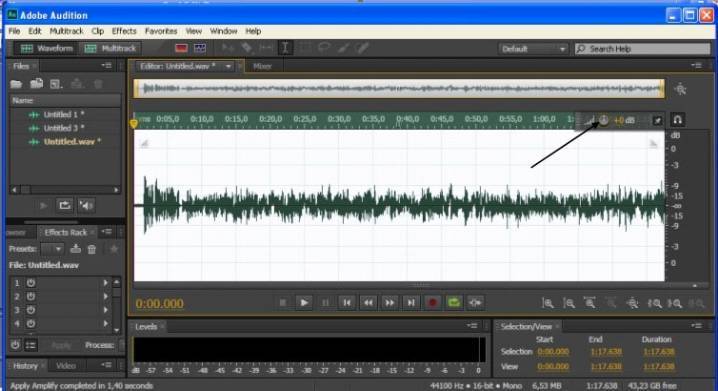This screenshot has width=718, height=391.
Task: Switch to Waveform view
Action: click(46, 48)
